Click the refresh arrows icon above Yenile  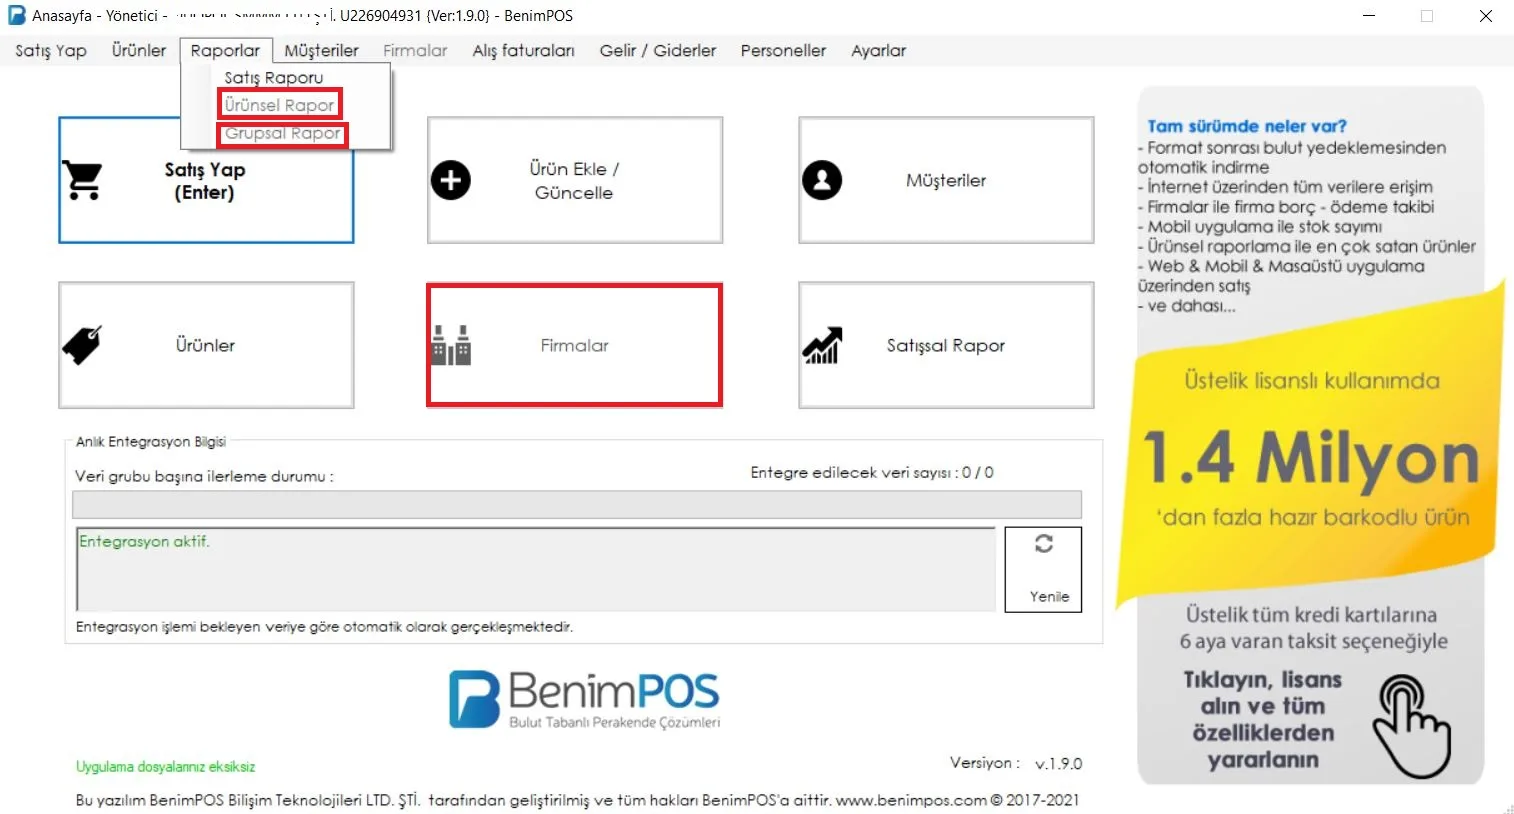pos(1044,543)
